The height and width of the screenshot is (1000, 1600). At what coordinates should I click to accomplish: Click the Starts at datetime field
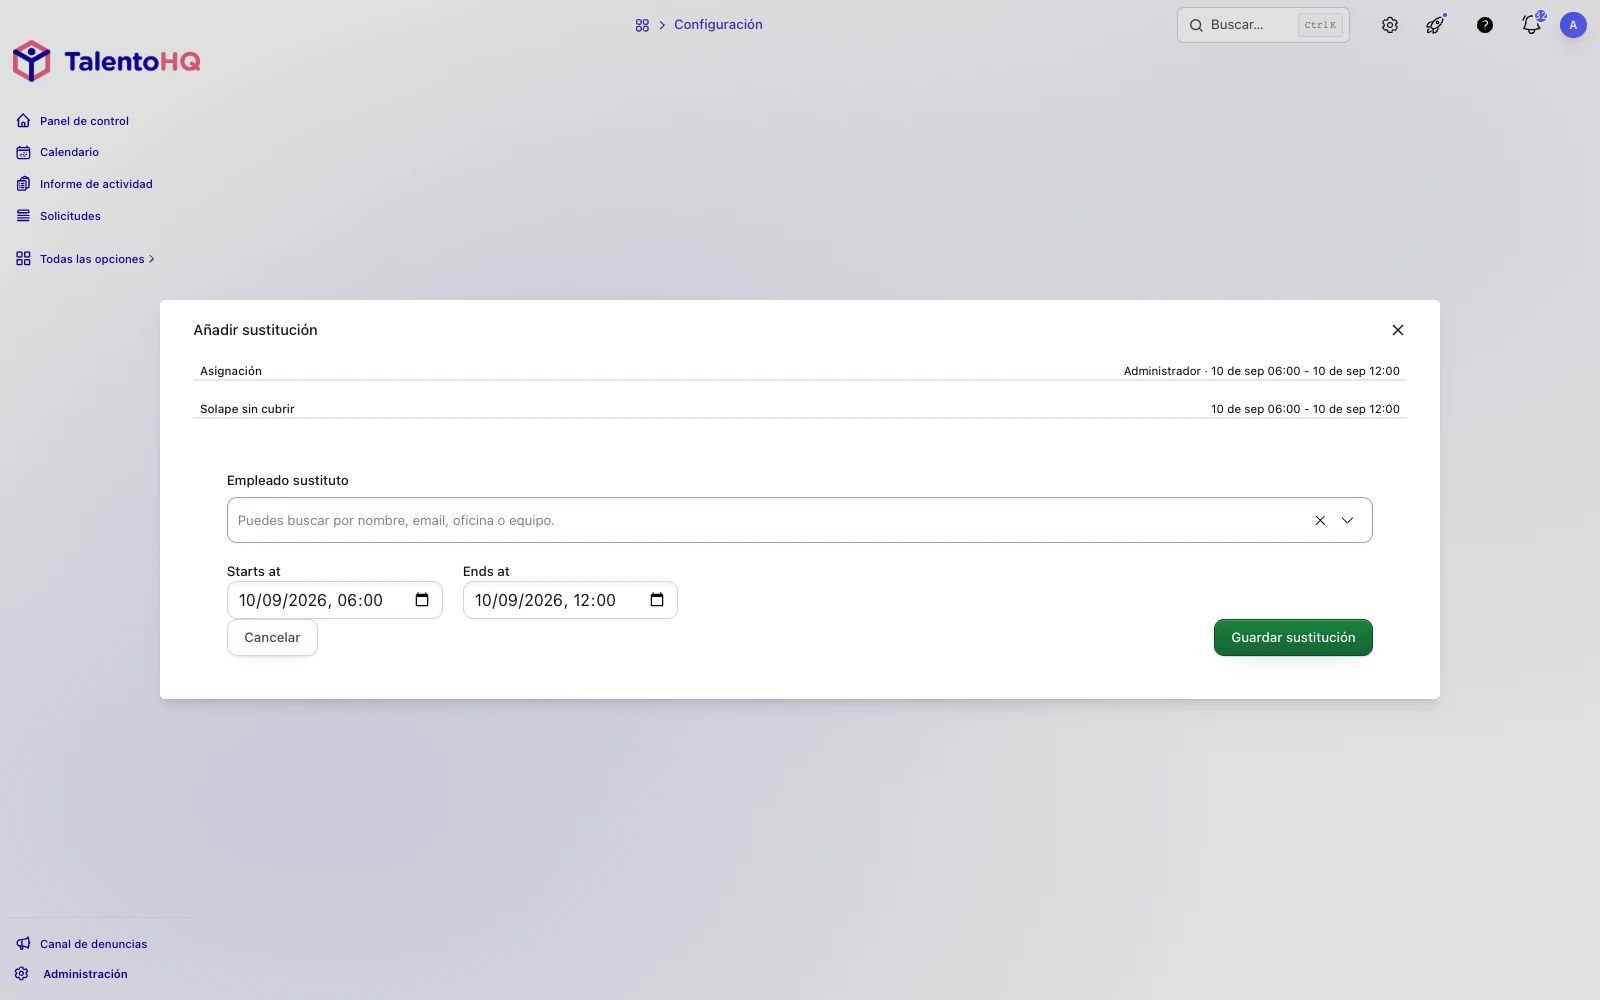pyautogui.click(x=335, y=600)
